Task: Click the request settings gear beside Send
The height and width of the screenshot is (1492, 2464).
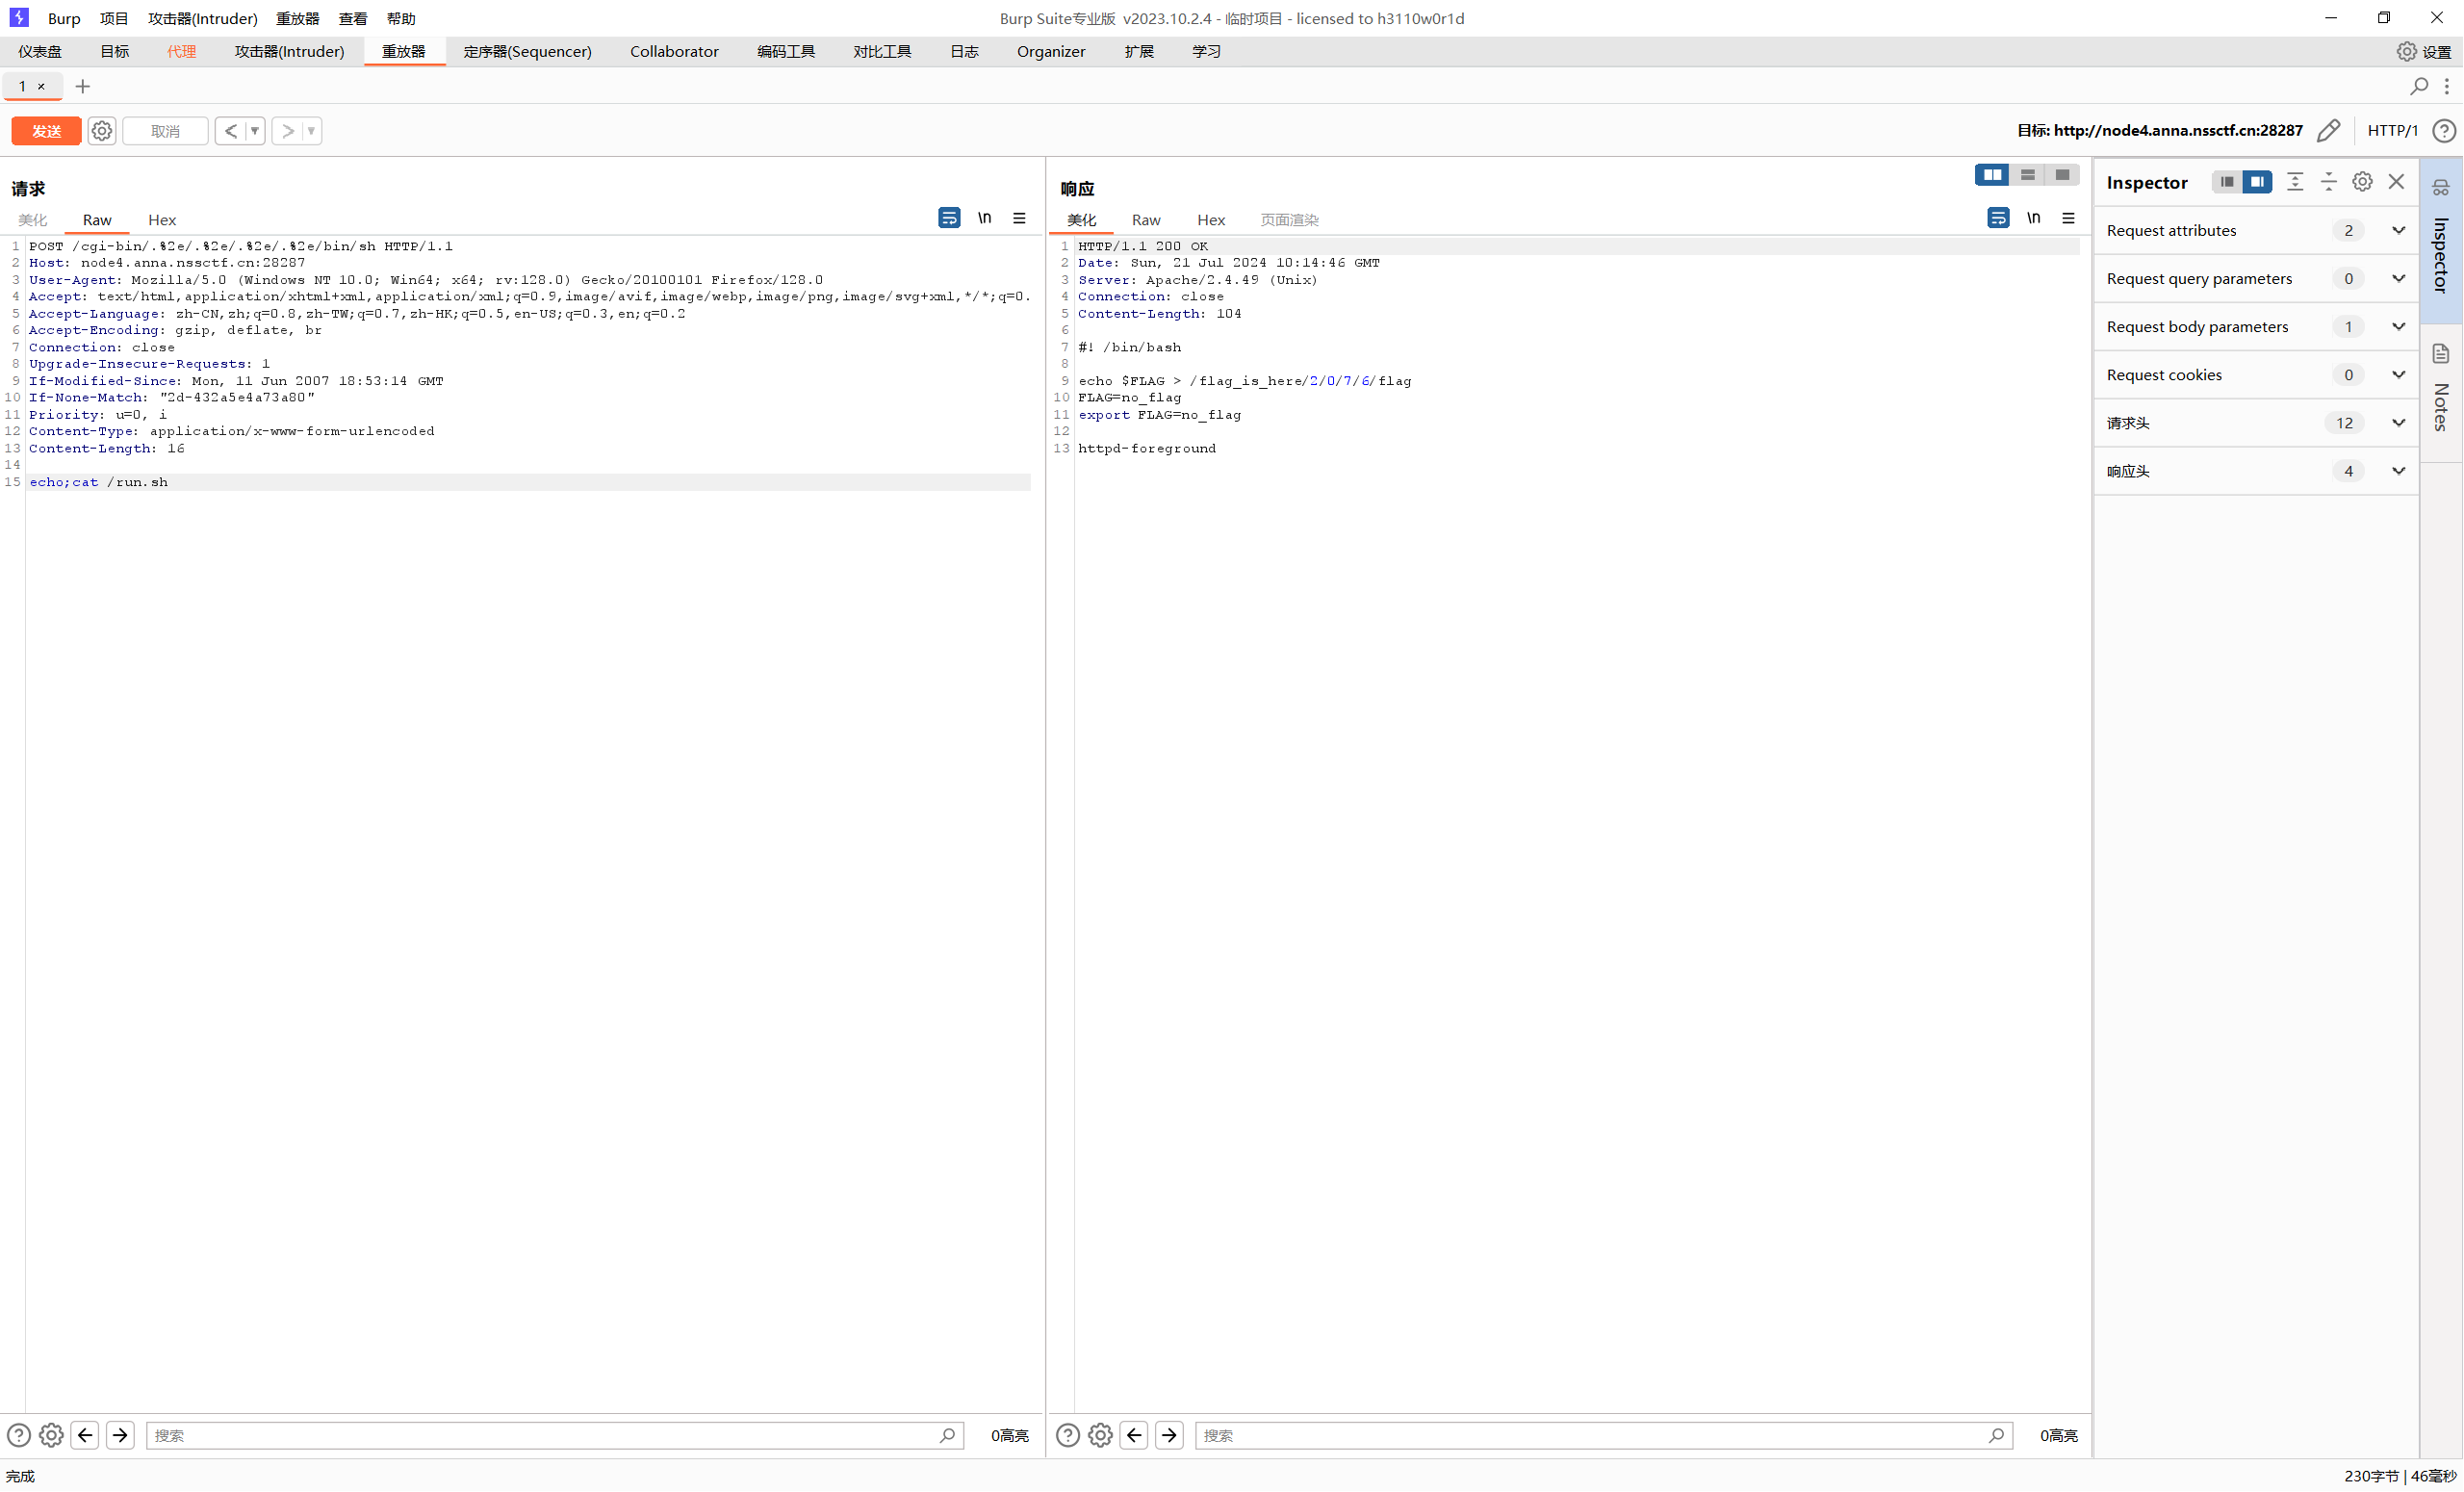Action: [x=101, y=131]
